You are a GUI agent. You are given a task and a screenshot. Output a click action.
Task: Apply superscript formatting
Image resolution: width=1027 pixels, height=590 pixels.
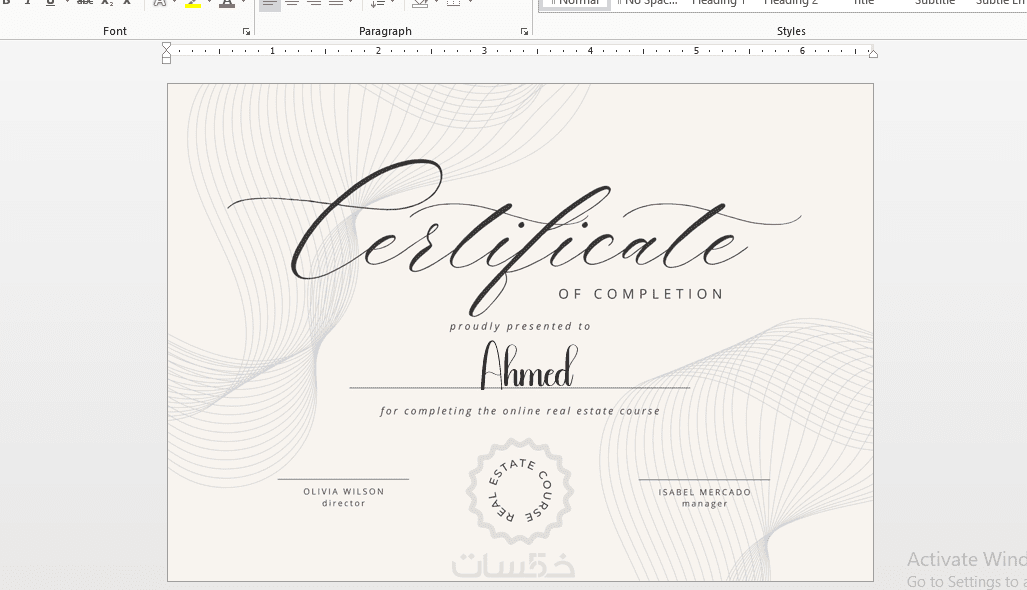127,3
